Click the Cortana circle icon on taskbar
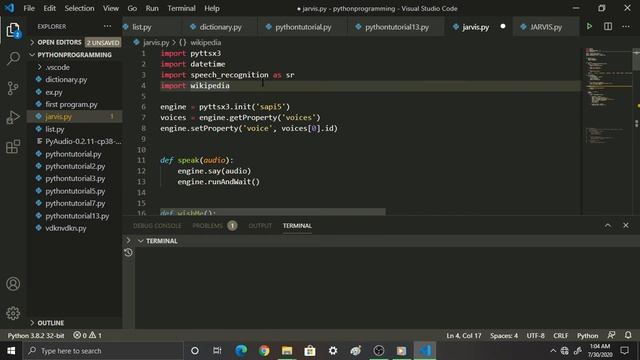 coord(195,351)
